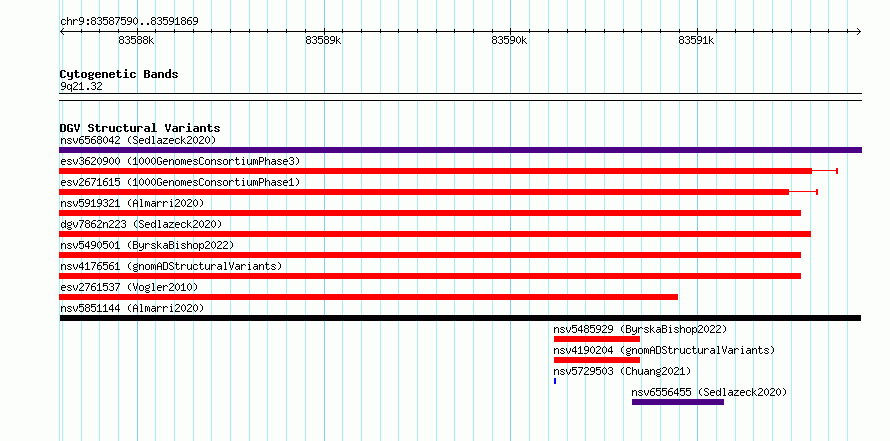Select the nsv5490501 red variant bar
The width and height of the screenshot is (890, 441).
(x=430, y=255)
